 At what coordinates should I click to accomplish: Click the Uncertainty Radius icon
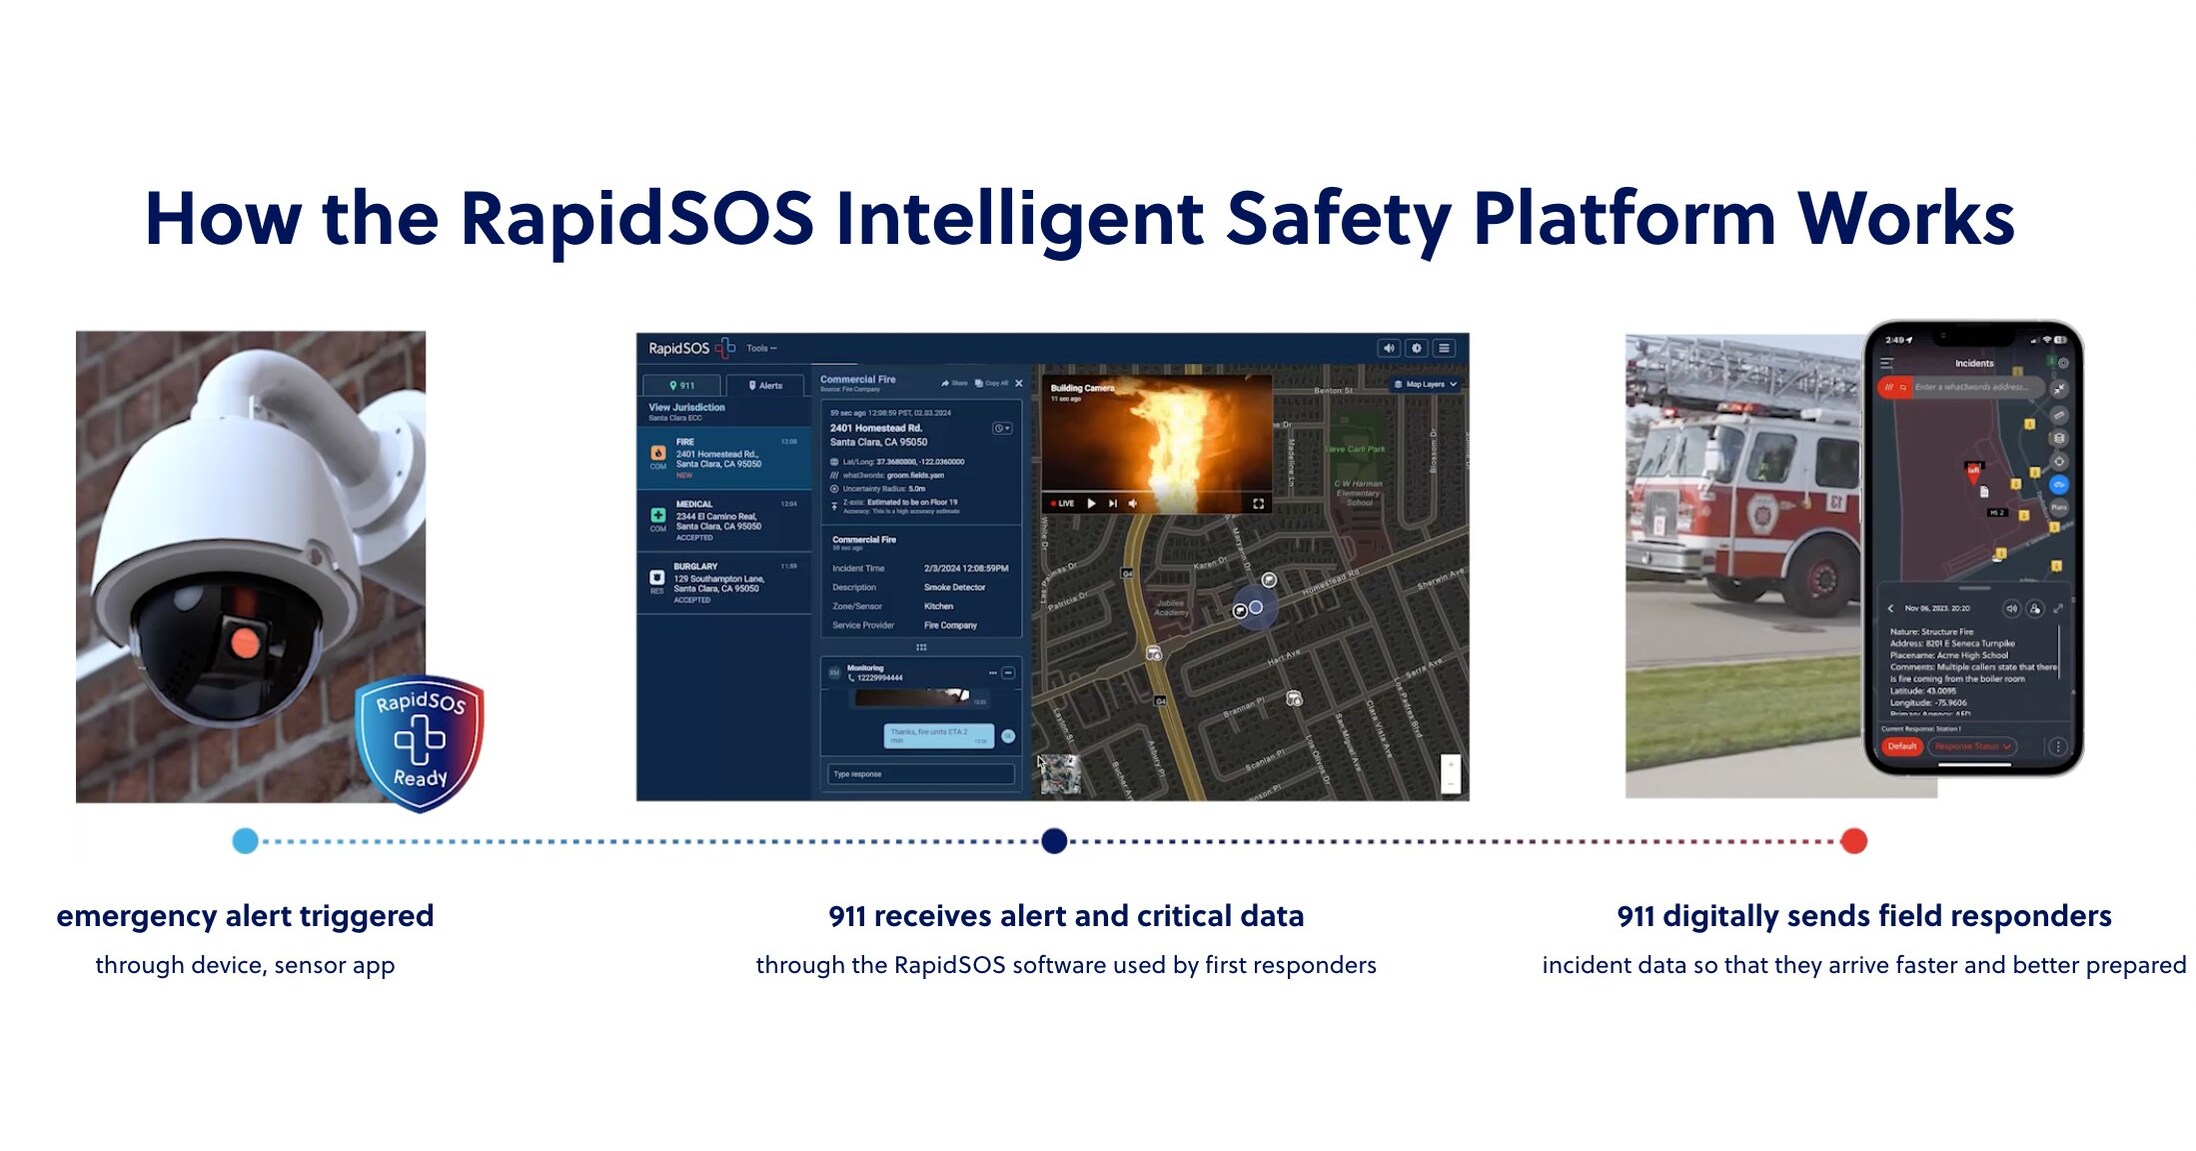click(x=835, y=489)
